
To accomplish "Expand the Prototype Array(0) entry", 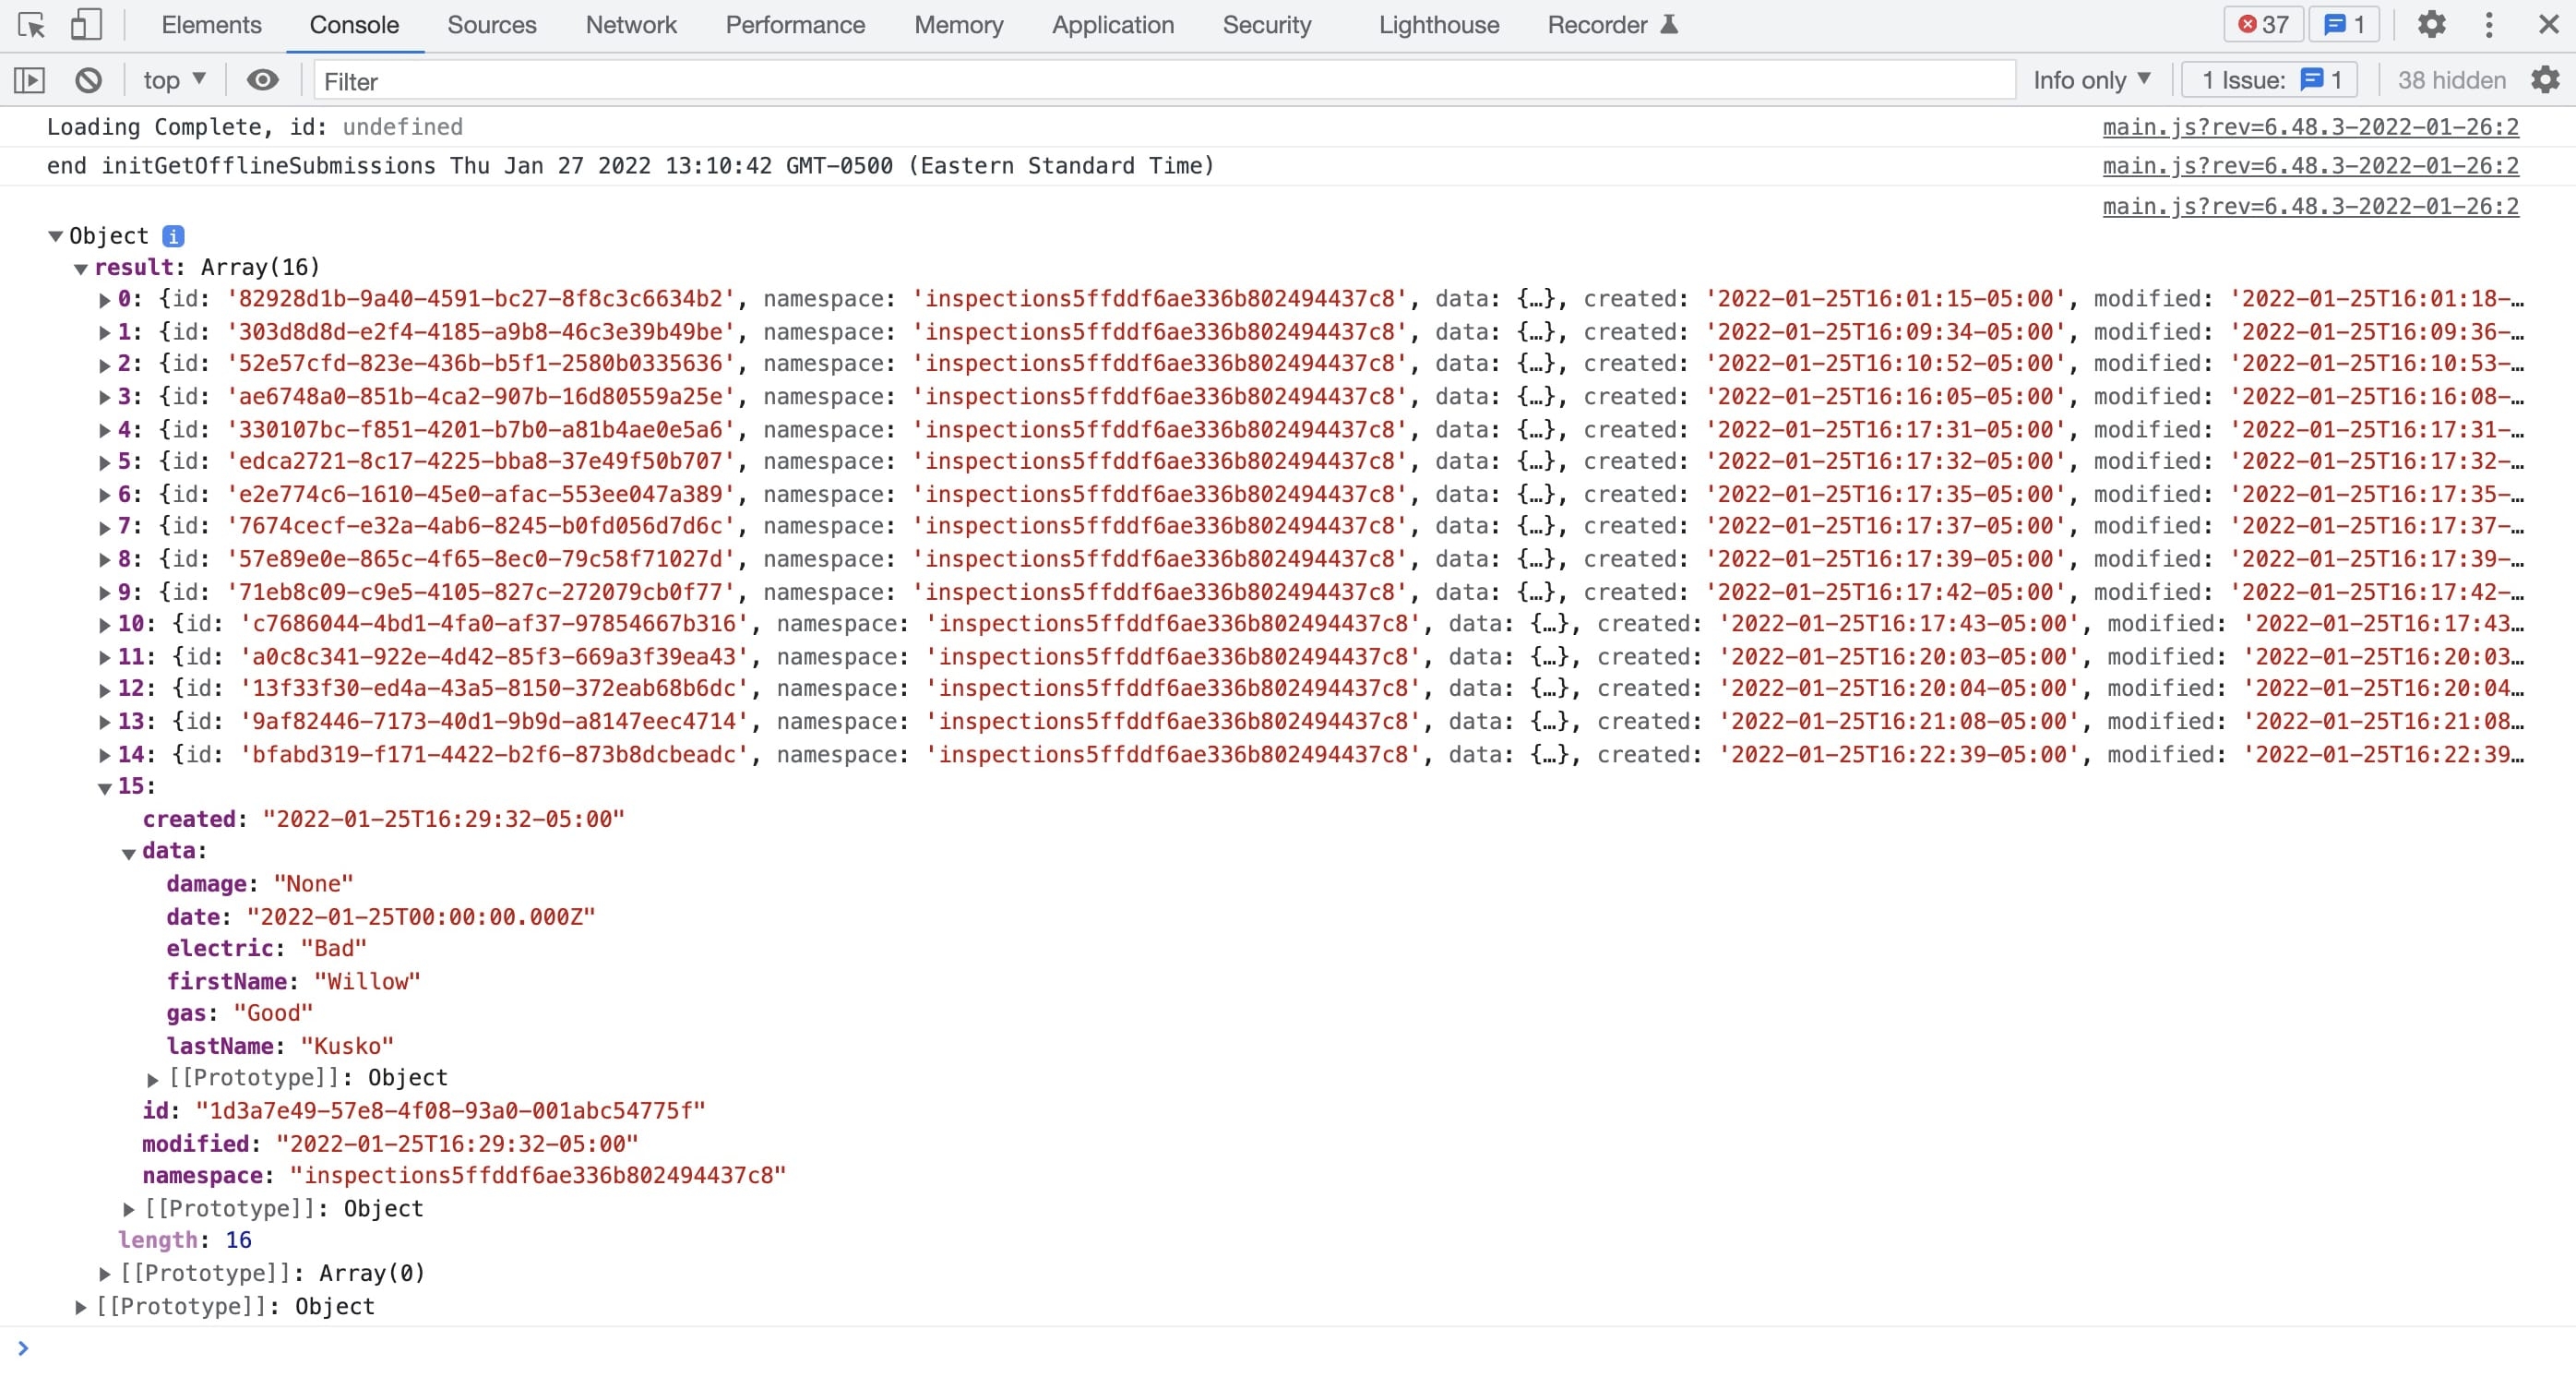I will click(x=105, y=1274).
